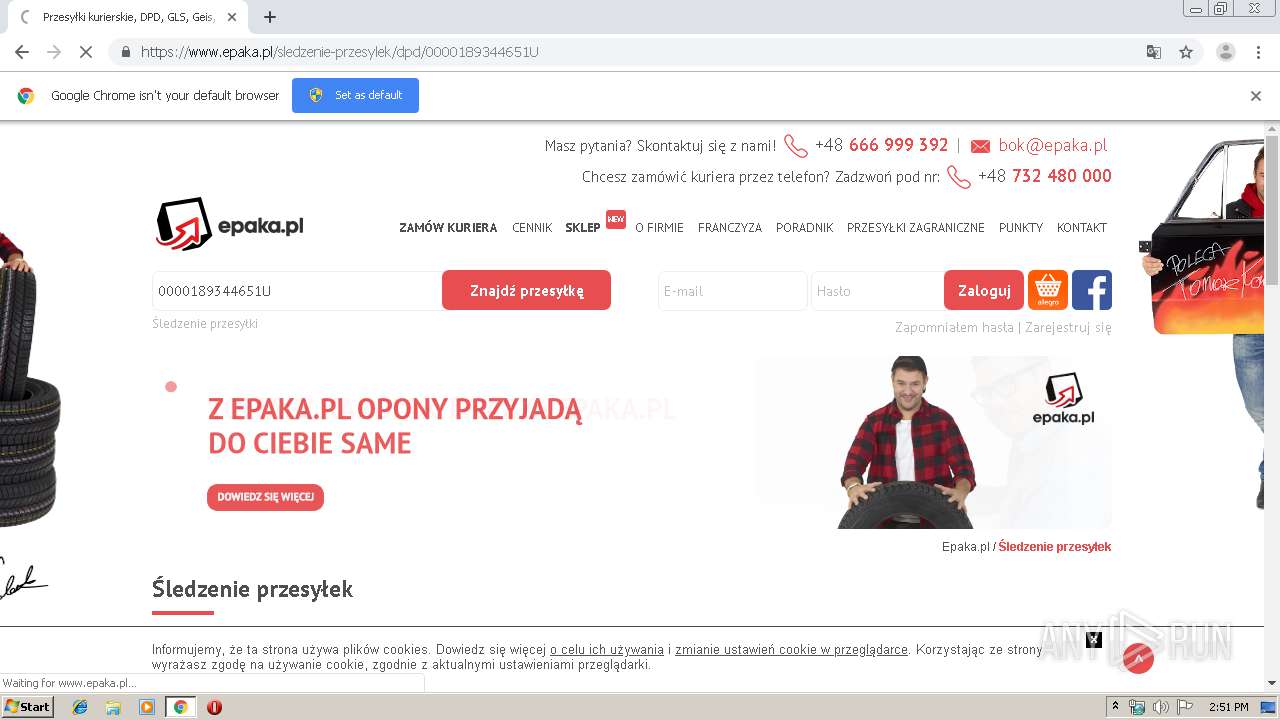Viewport: 1280px width, 720px height.
Task: Click Set as default button
Action: (355, 95)
